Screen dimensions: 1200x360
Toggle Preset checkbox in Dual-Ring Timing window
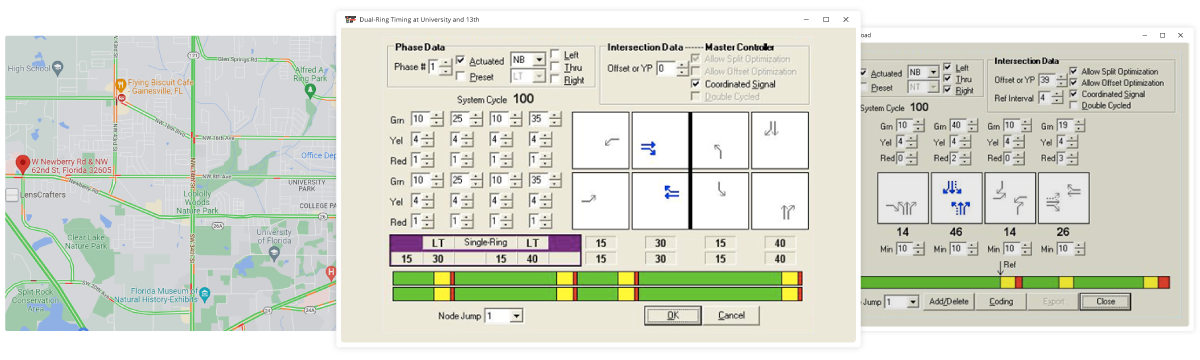click(461, 75)
